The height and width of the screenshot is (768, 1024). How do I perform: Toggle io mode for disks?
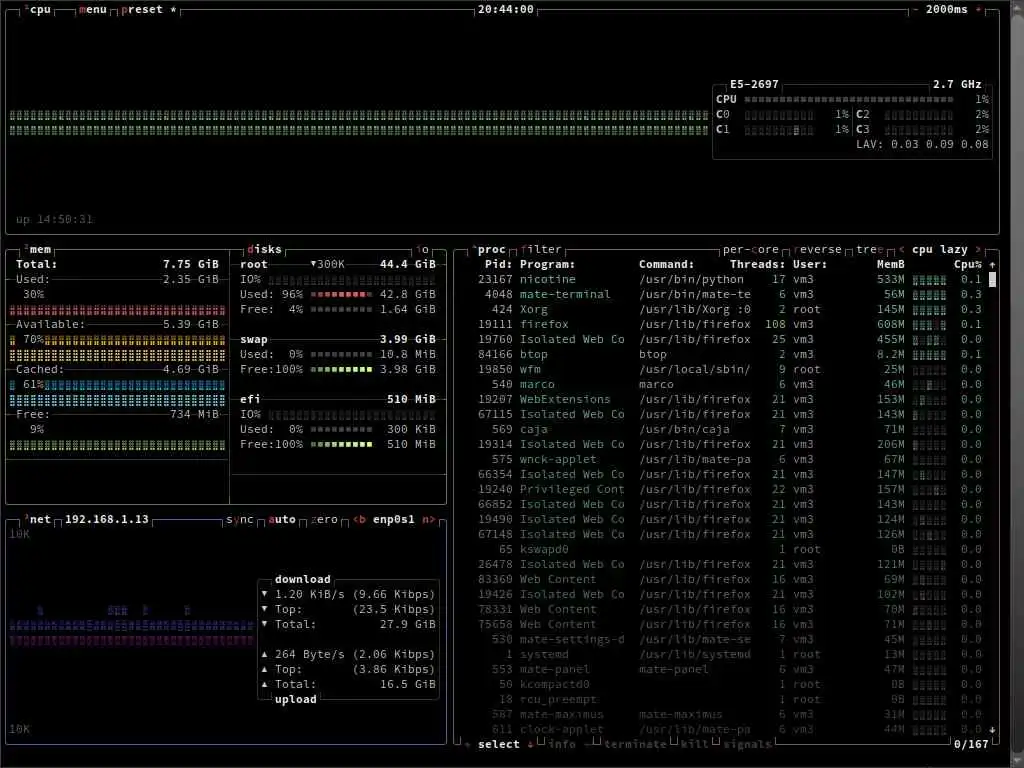[423, 249]
